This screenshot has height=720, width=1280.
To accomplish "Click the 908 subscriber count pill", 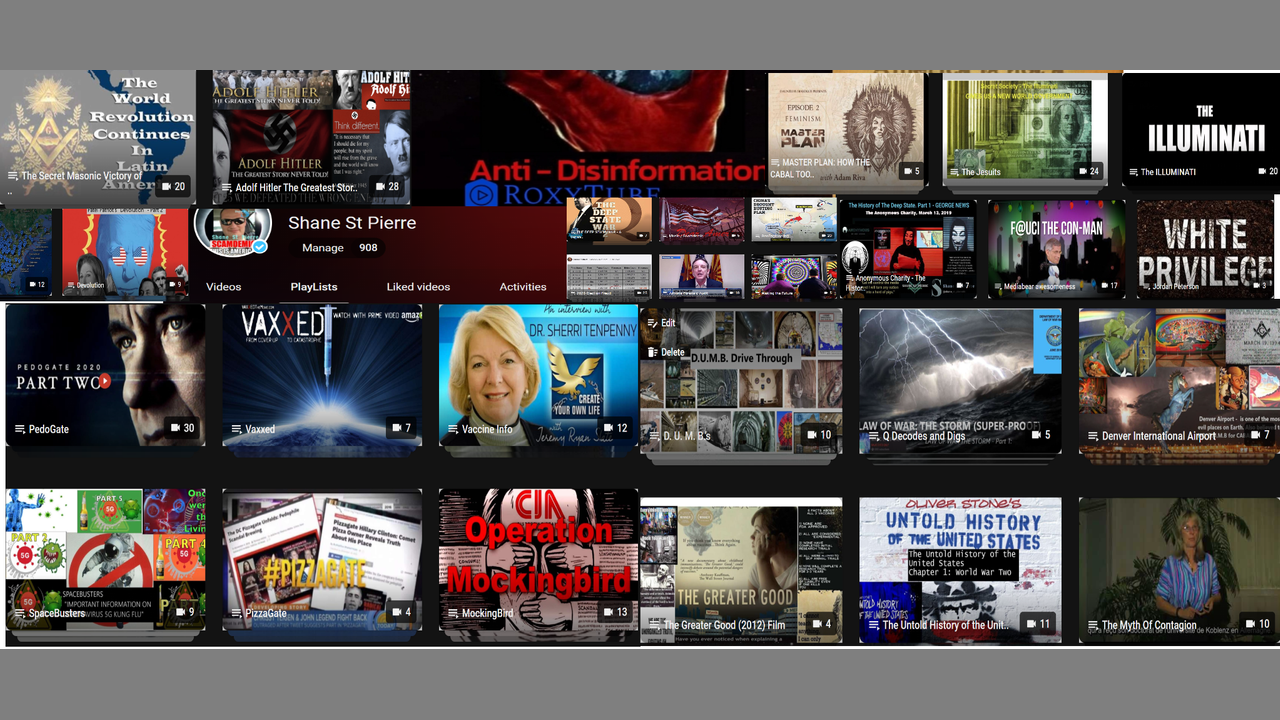I will [x=368, y=248].
